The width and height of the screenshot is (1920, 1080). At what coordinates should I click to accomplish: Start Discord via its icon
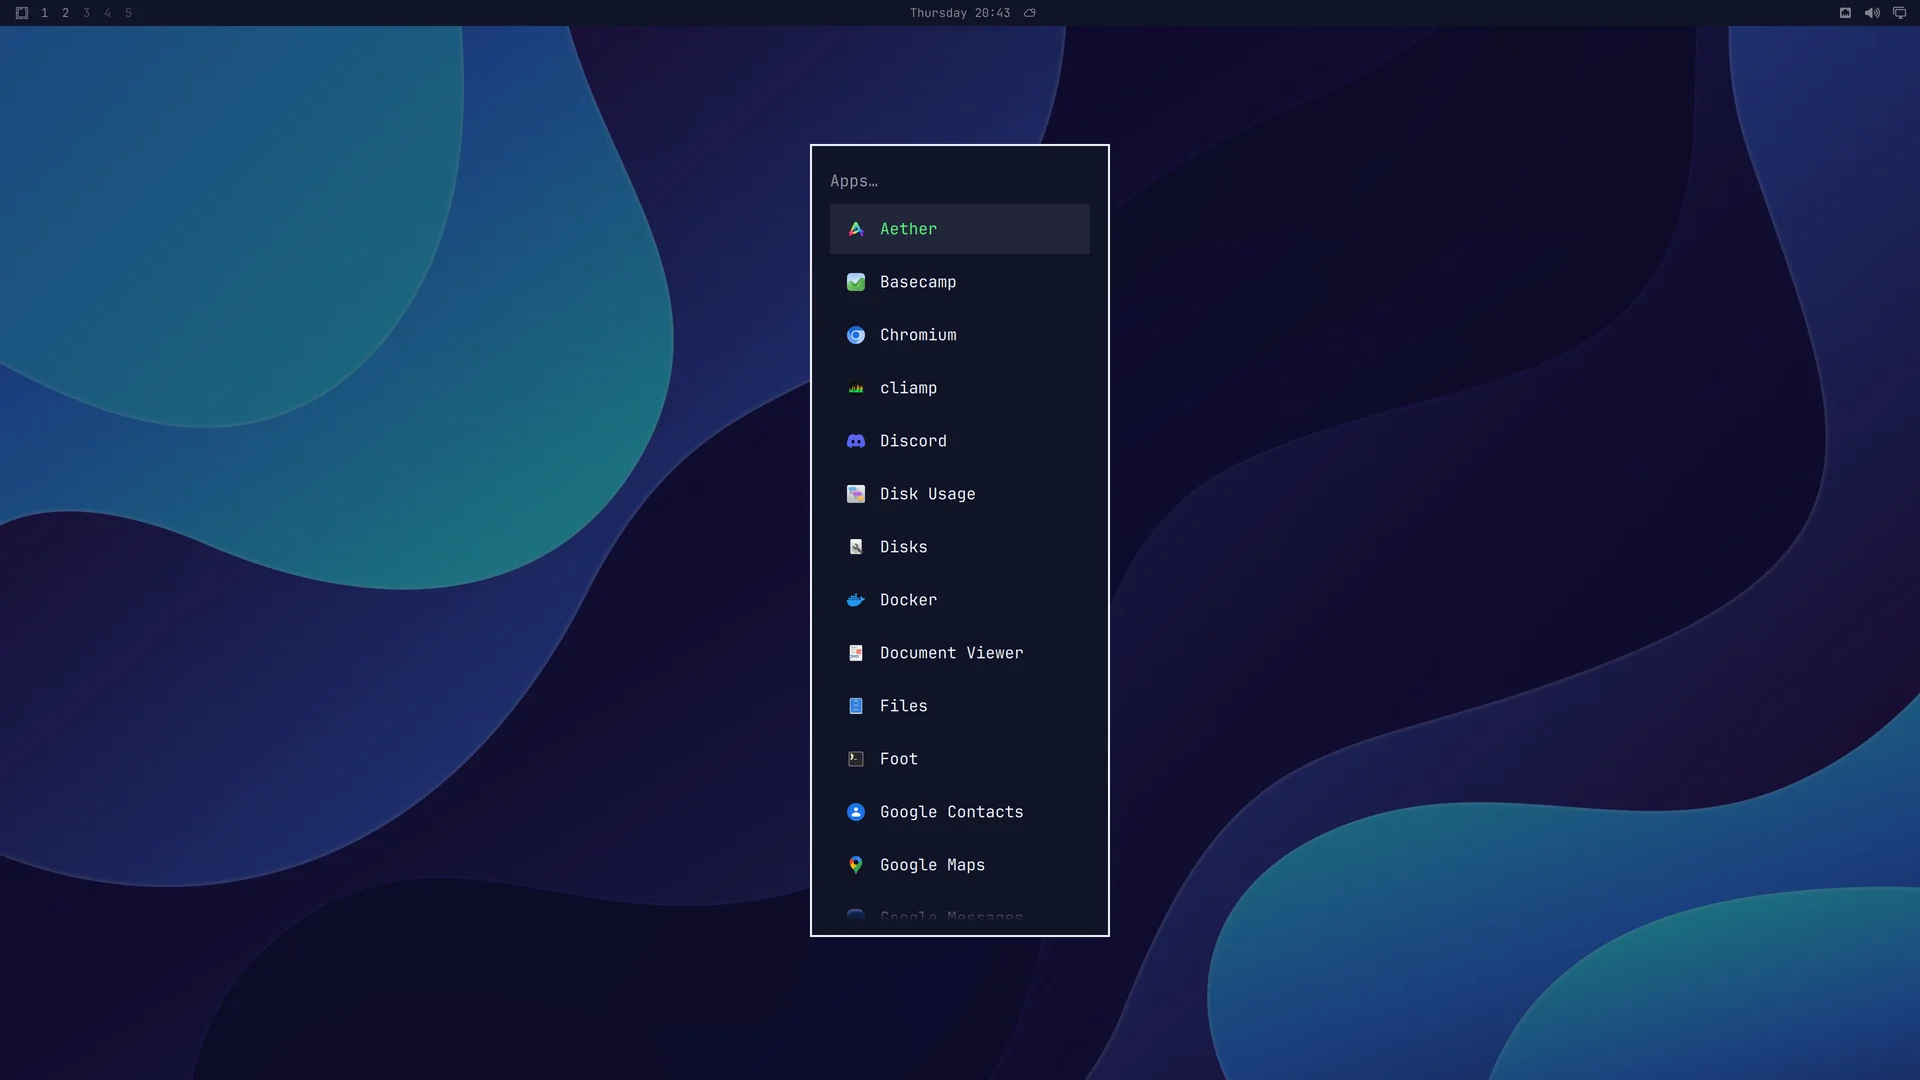856,441
